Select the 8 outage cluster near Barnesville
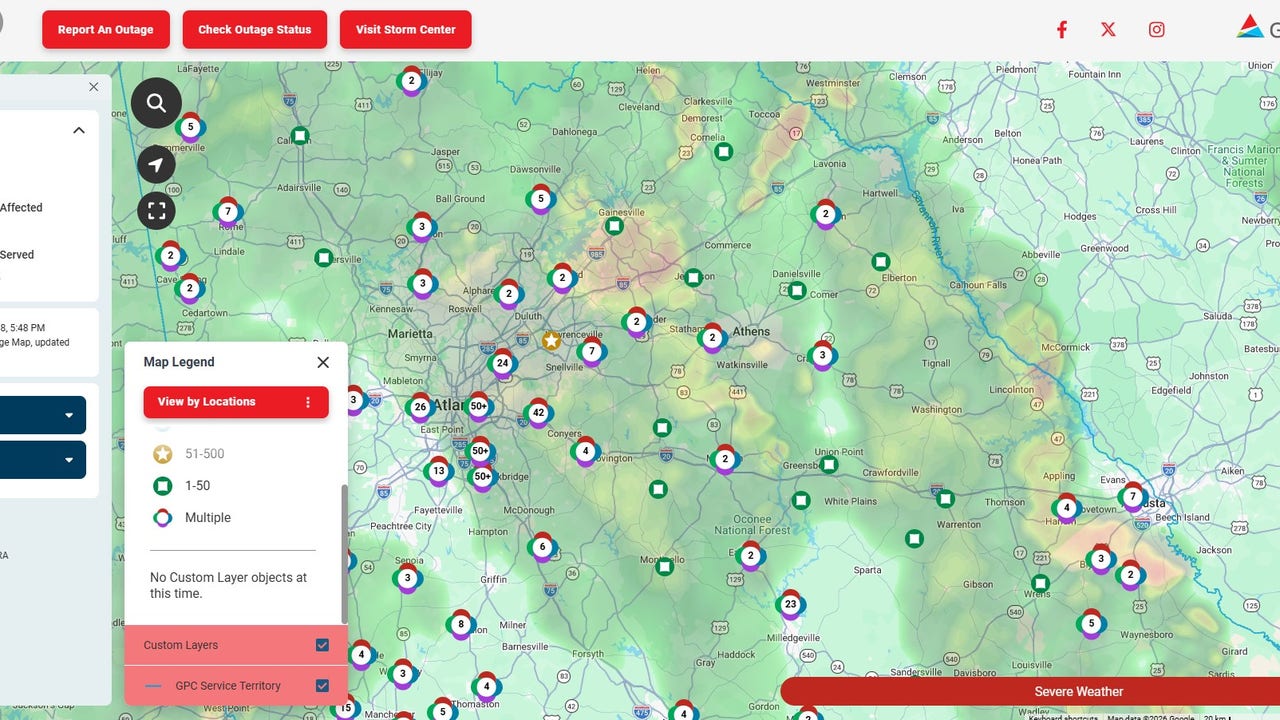1280x720 pixels. [x=460, y=625]
